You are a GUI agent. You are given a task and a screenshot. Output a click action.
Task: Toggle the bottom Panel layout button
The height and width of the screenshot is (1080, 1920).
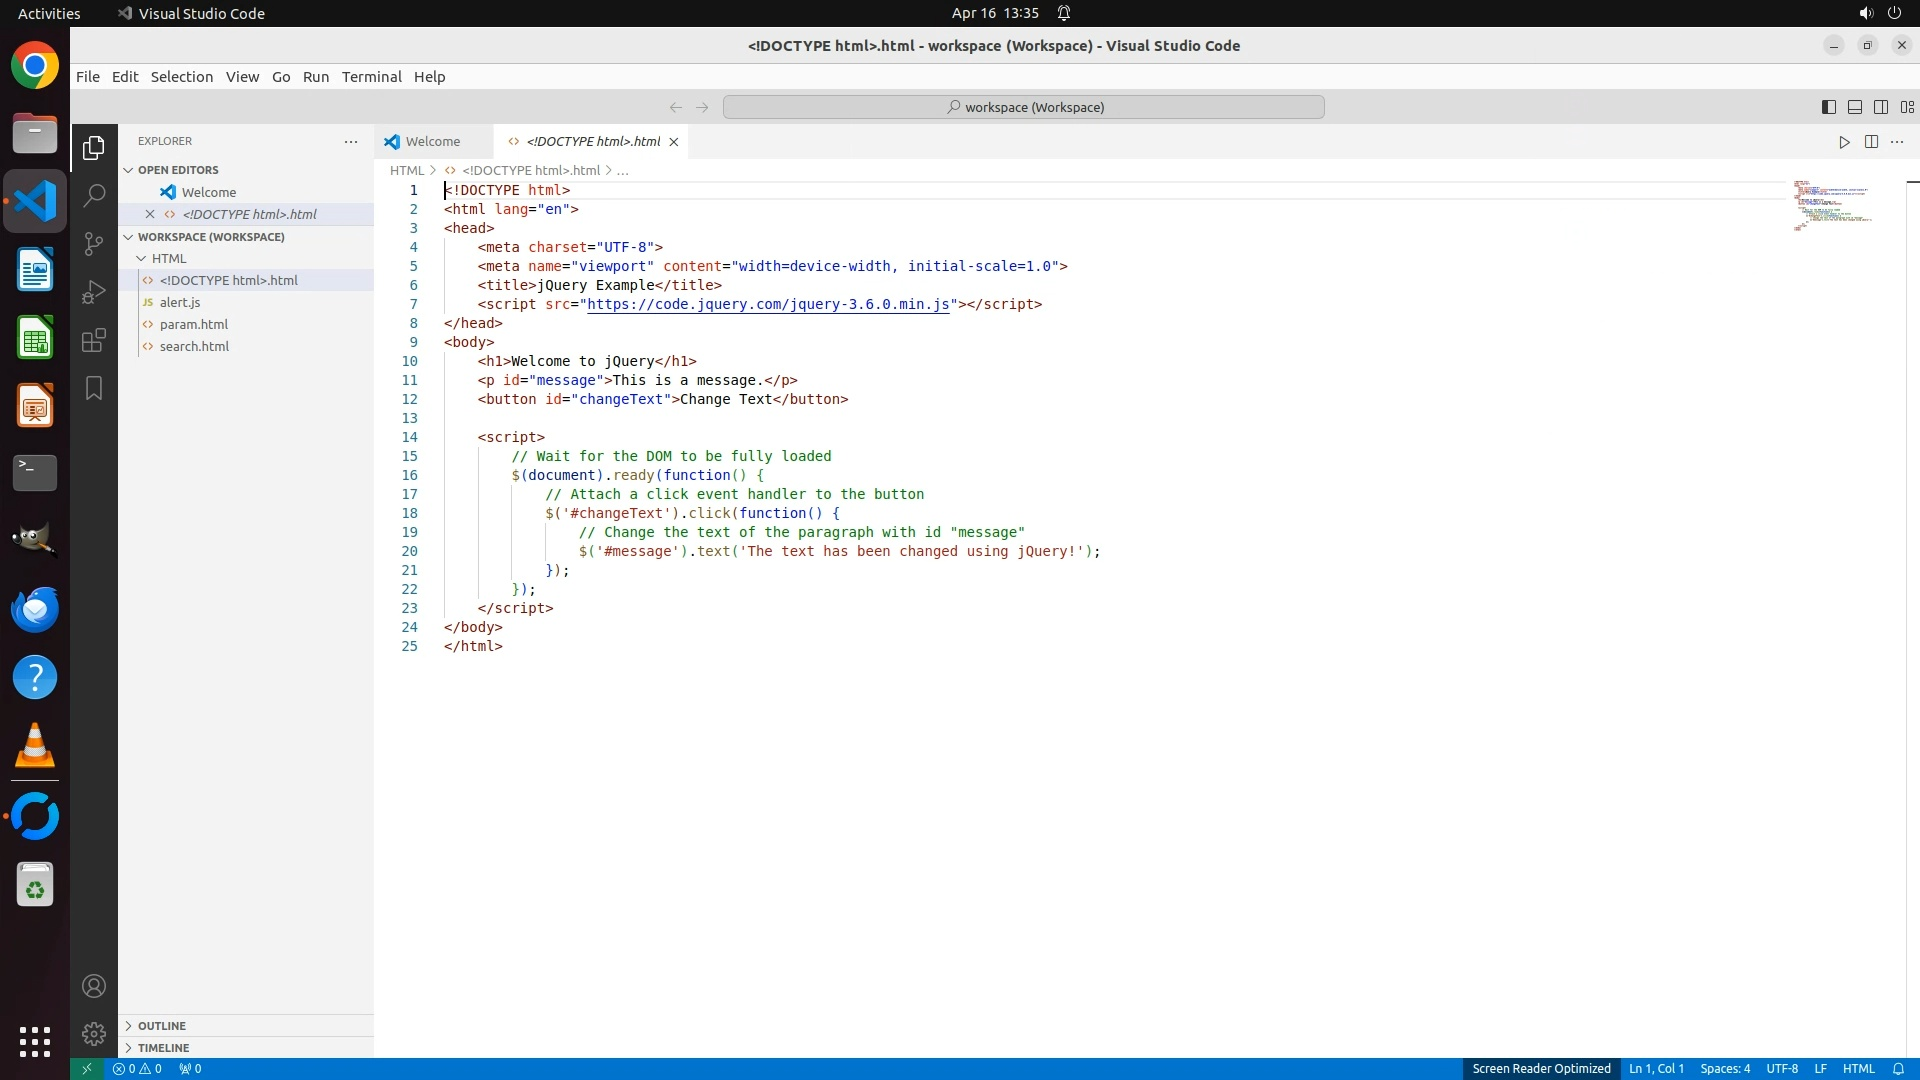tap(1854, 107)
